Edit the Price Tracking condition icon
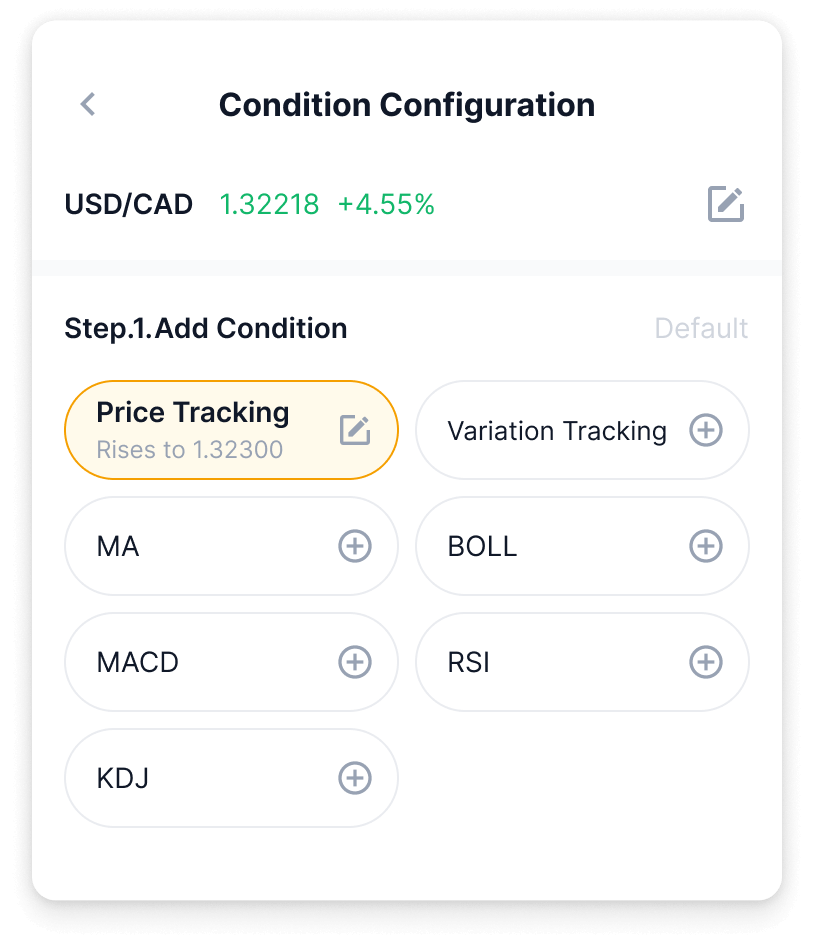814x949 pixels. coord(355,430)
